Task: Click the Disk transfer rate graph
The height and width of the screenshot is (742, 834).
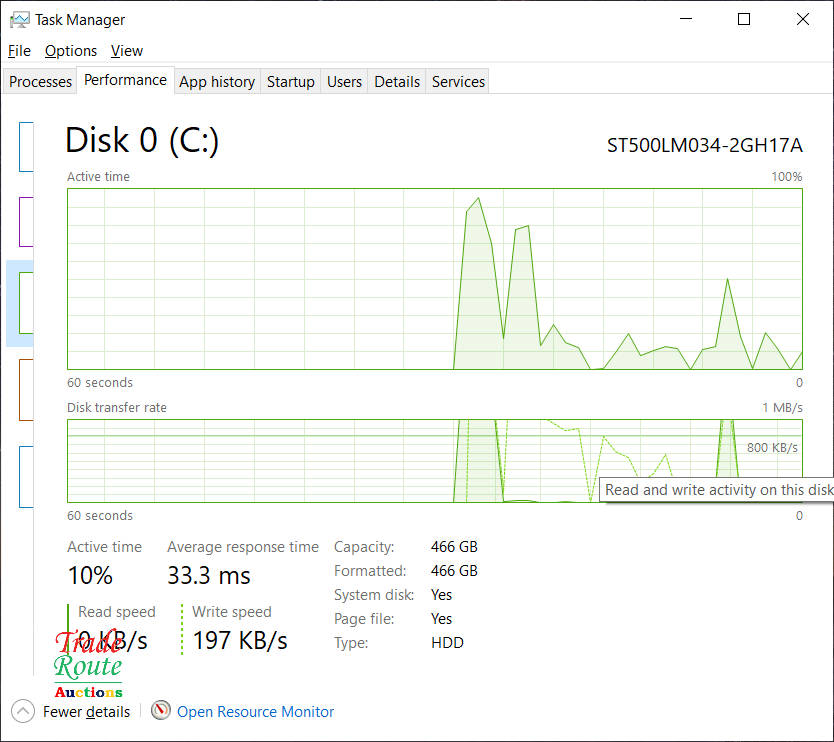Action: (300, 460)
